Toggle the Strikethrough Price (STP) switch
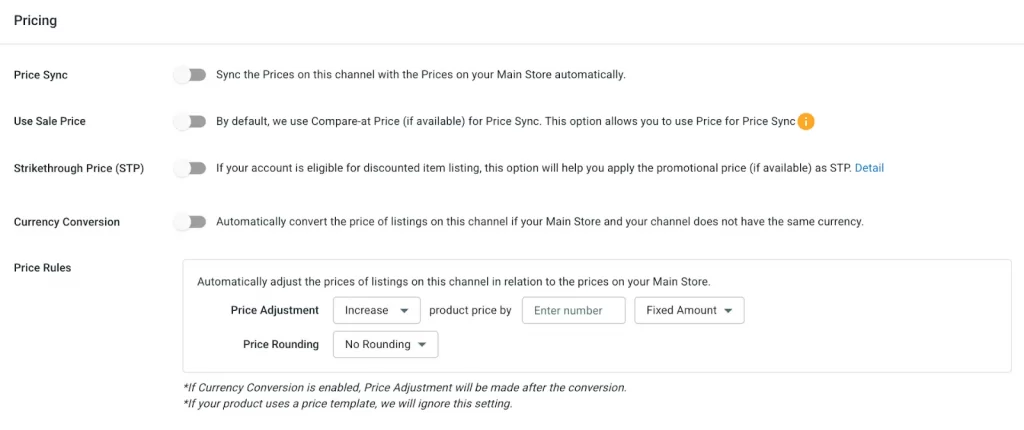The height and width of the screenshot is (430, 1024). pos(190,169)
